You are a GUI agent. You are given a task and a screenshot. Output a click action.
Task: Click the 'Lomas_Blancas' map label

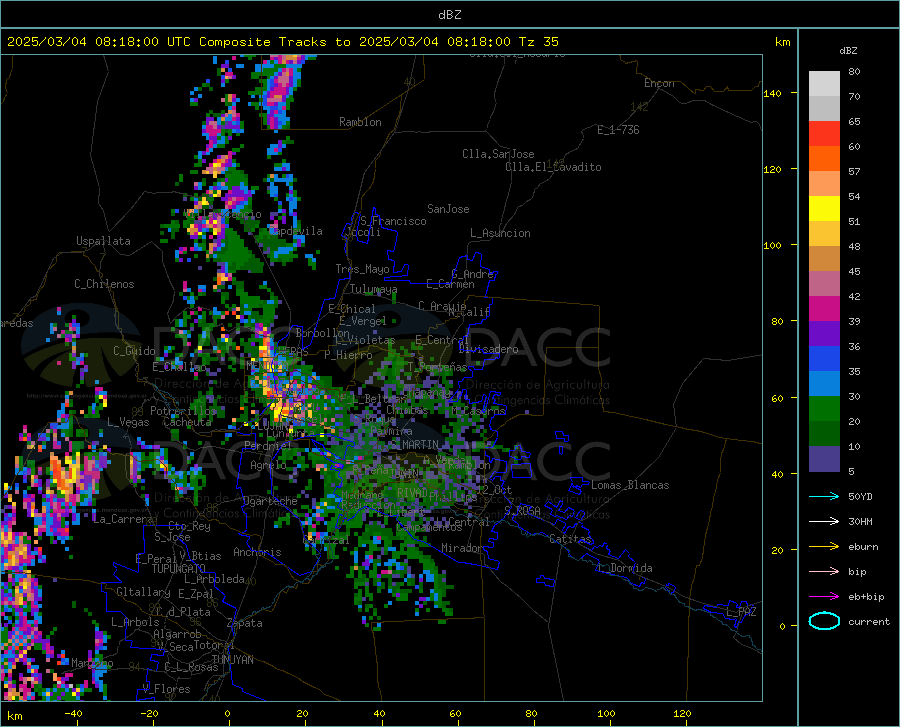pyautogui.click(x=630, y=485)
